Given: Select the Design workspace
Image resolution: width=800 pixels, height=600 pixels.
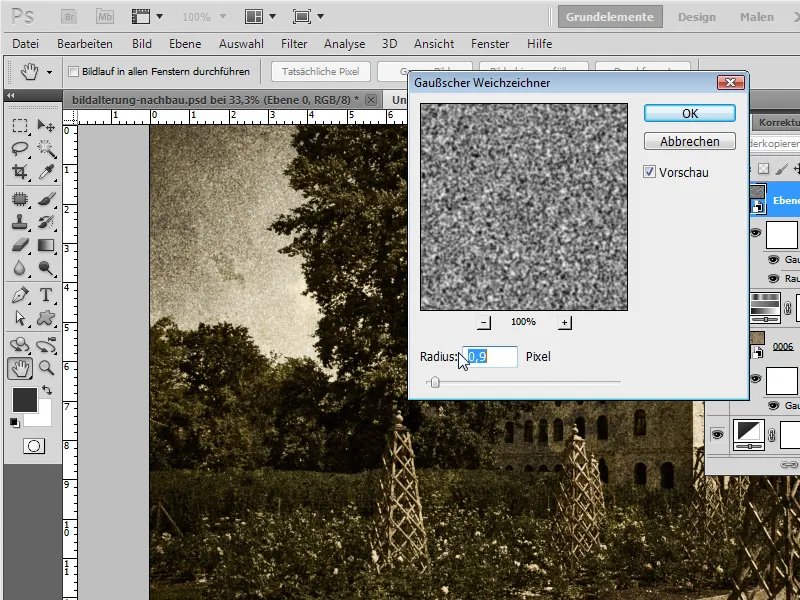Looking at the screenshot, I should [697, 17].
